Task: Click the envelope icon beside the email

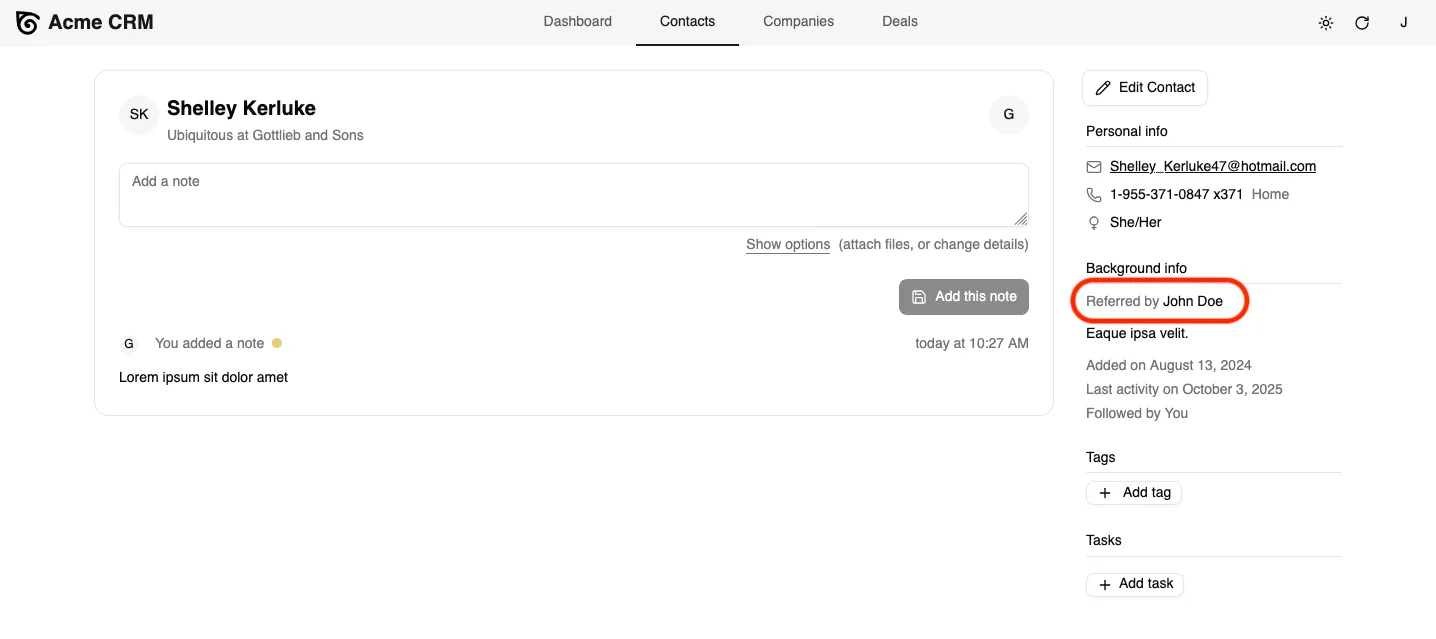Action: (1093, 166)
